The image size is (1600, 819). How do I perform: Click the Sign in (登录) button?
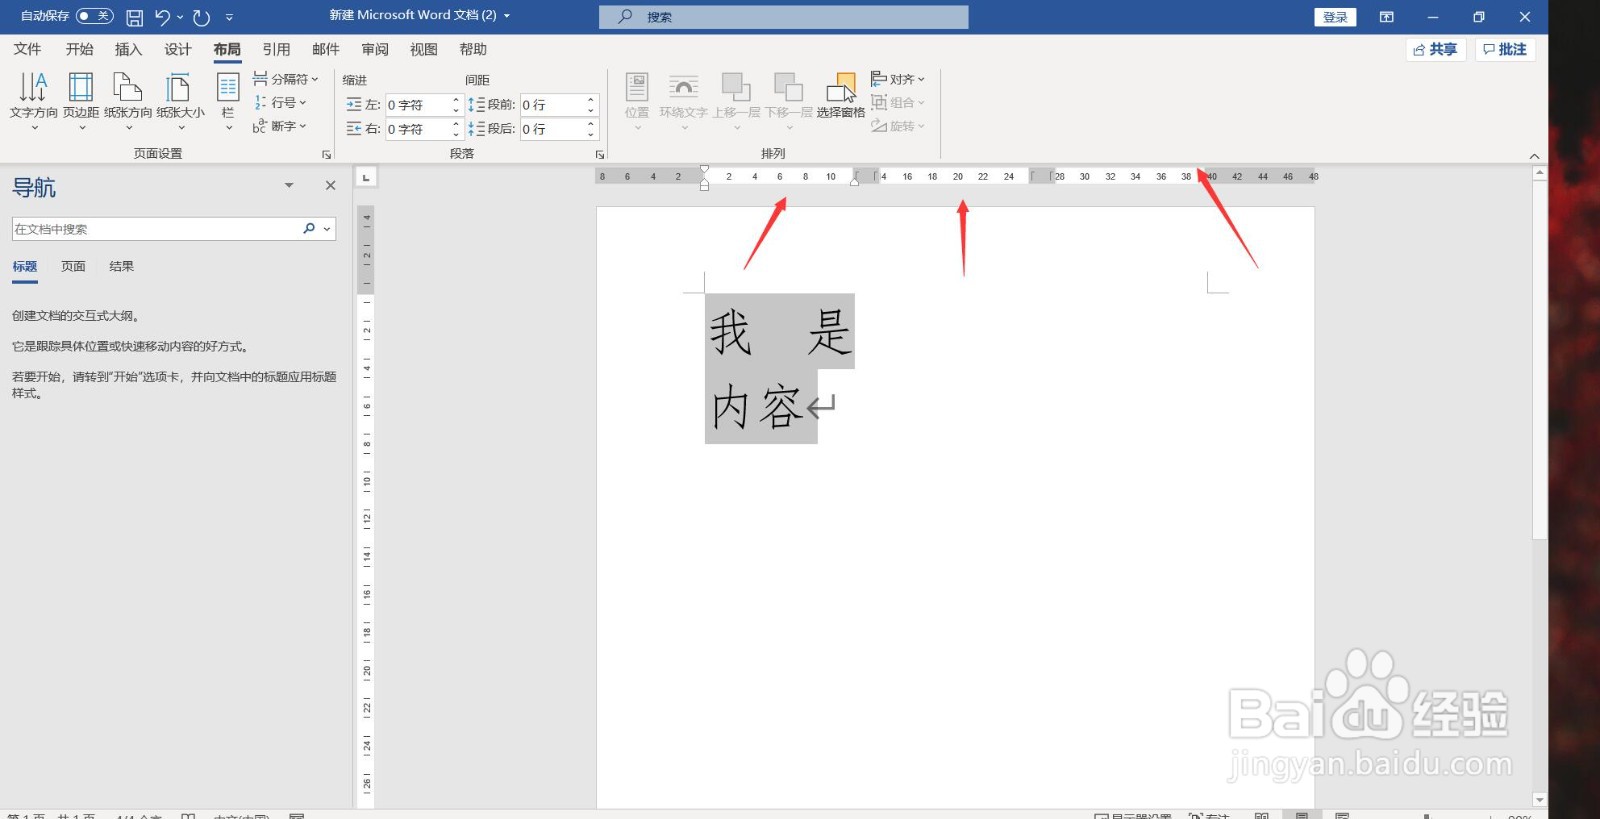pyautogui.click(x=1335, y=17)
